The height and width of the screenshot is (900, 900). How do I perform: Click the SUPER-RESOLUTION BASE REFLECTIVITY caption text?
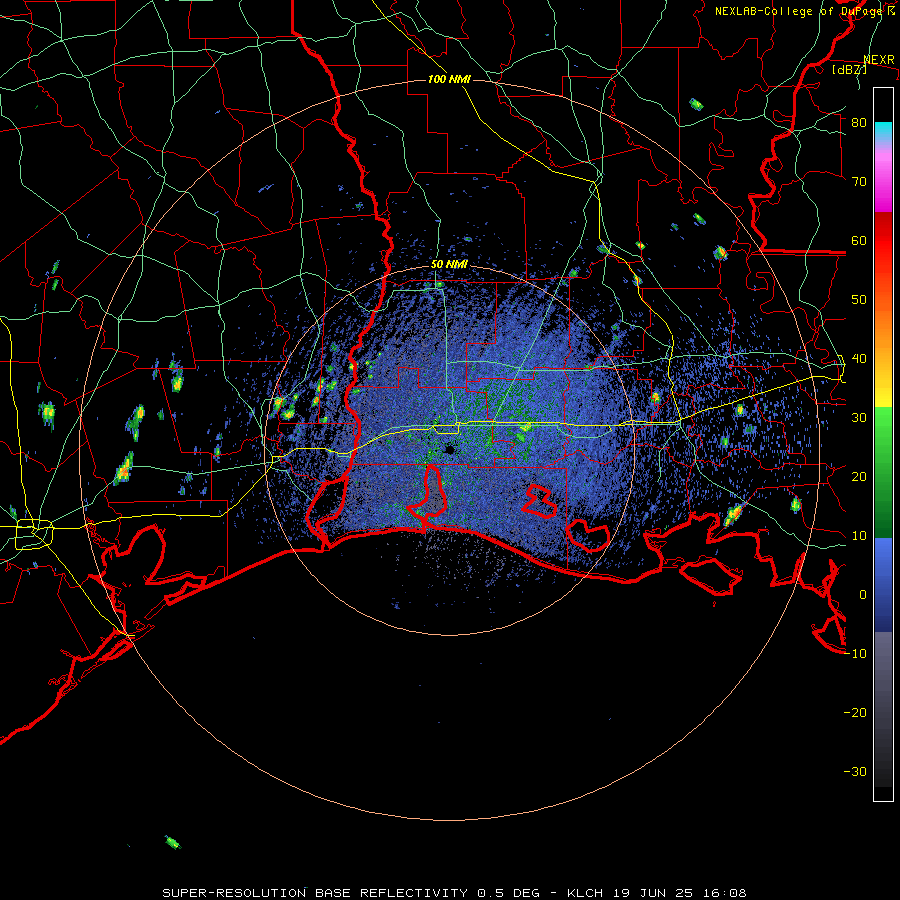(315, 893)
